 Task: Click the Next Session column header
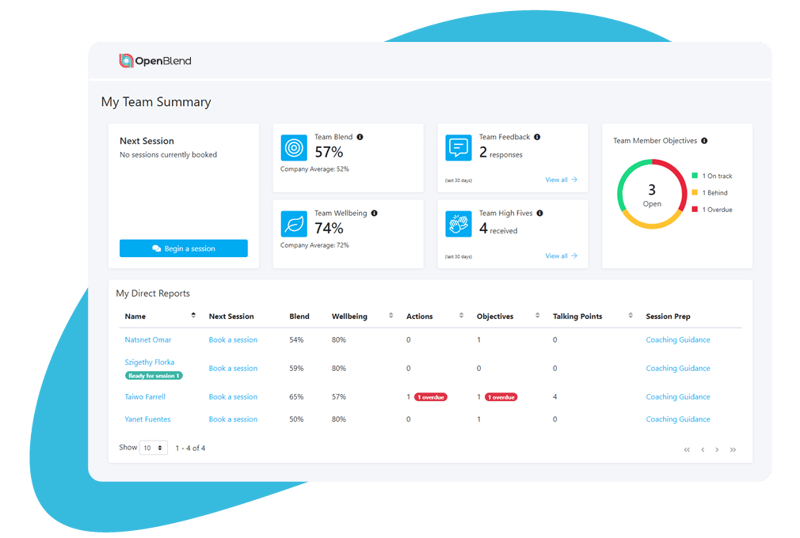click(x=231, y=316)
